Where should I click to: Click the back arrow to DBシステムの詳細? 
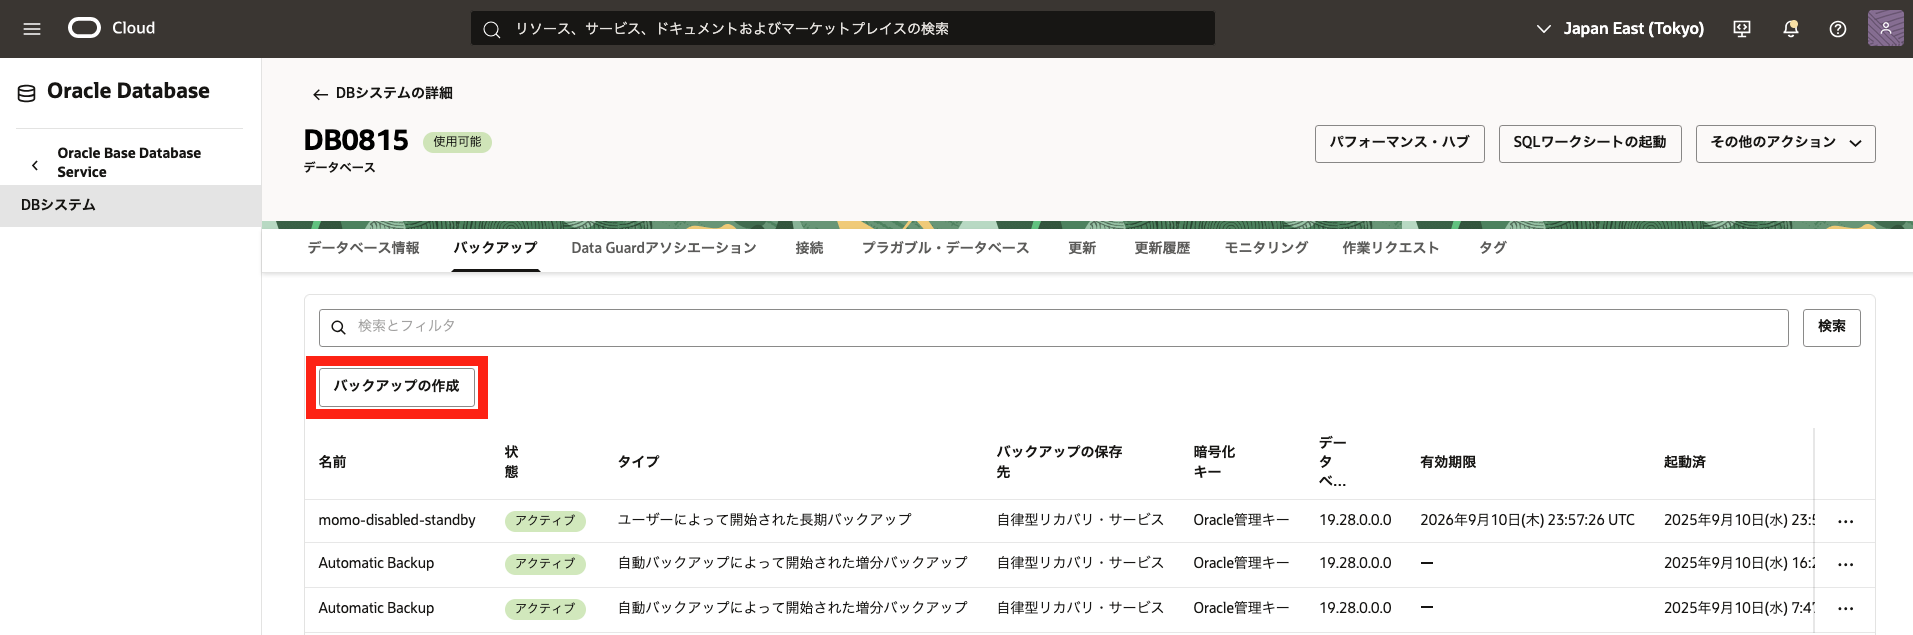(x=320, y=94)
